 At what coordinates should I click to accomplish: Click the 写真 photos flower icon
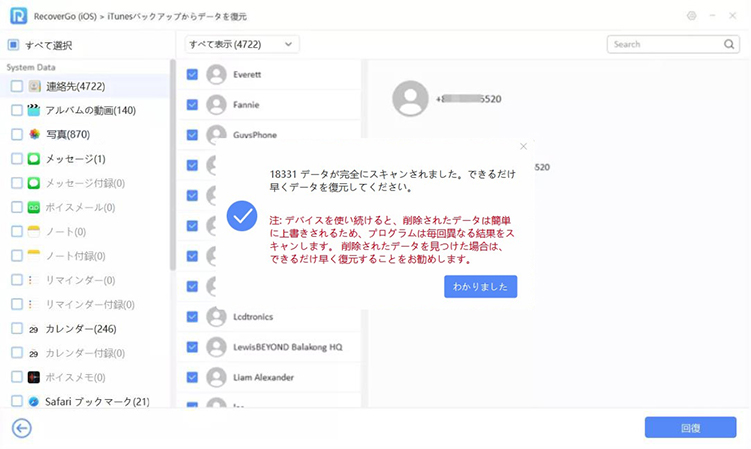(x=34, y=134)
